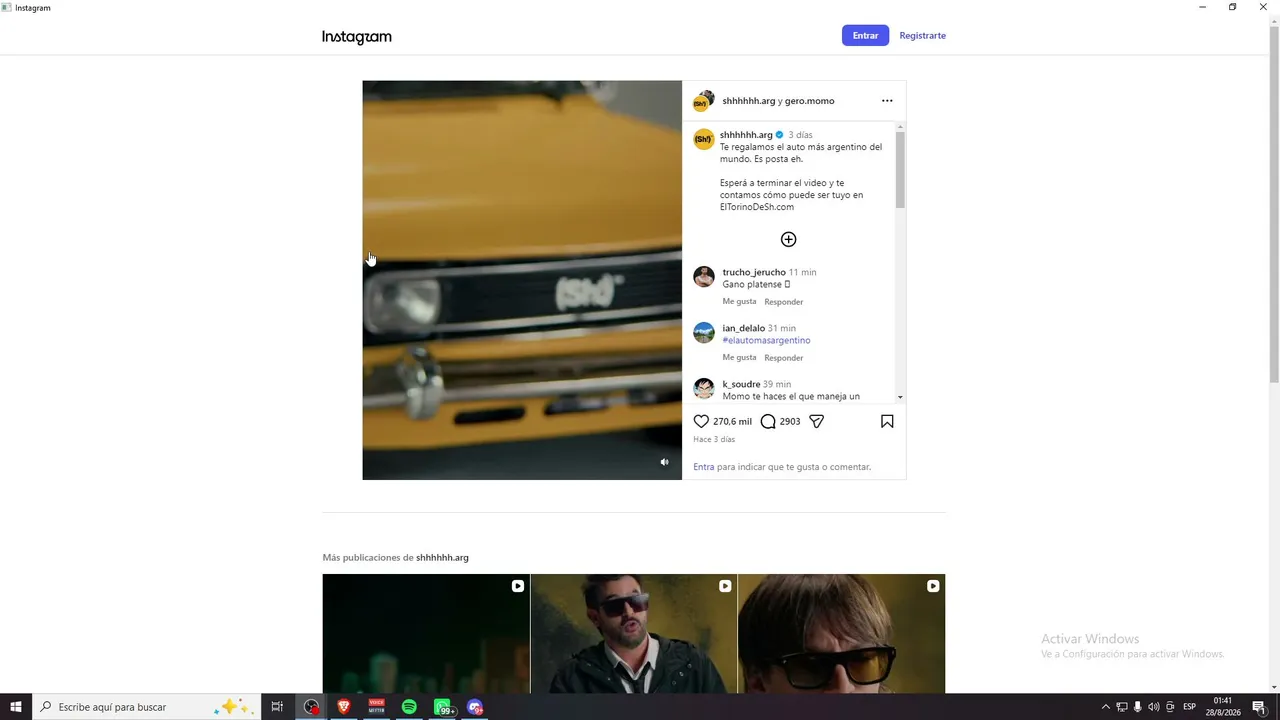Click the Windows taskbar search box
1280x720 pixels.
click(147, 707)
